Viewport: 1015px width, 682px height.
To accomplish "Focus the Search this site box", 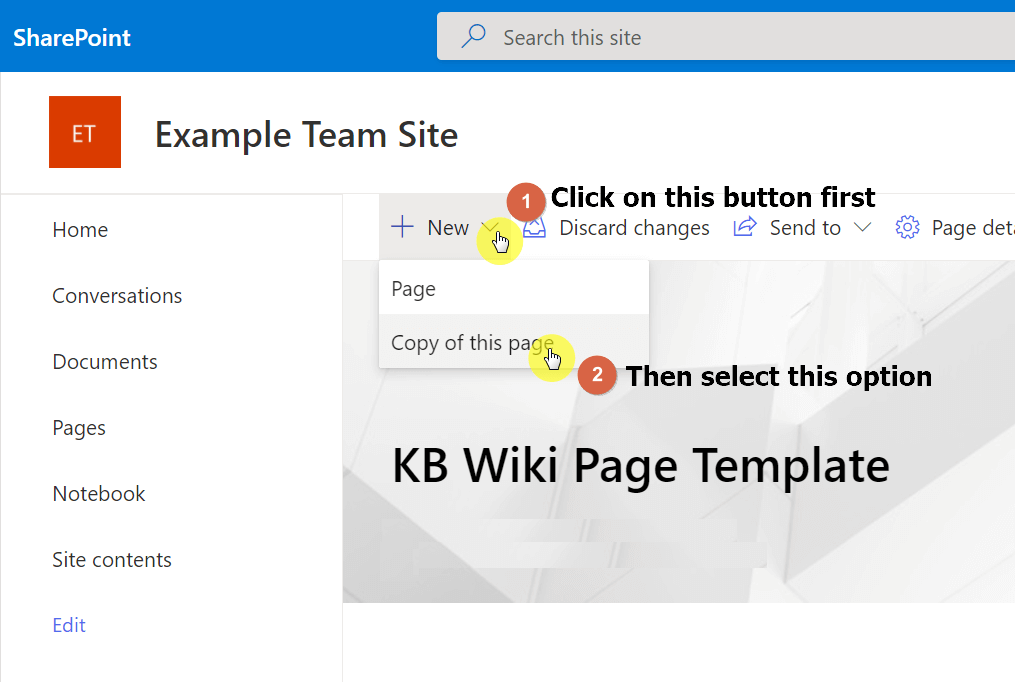I will click(726, 36).
